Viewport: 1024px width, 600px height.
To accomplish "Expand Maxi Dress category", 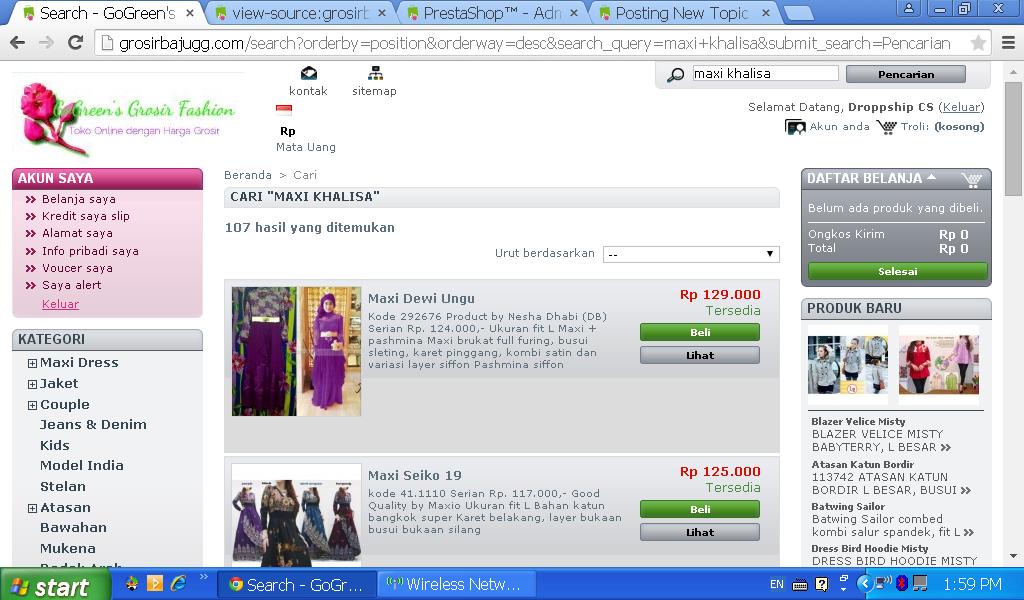I will [x=32, y=364].
